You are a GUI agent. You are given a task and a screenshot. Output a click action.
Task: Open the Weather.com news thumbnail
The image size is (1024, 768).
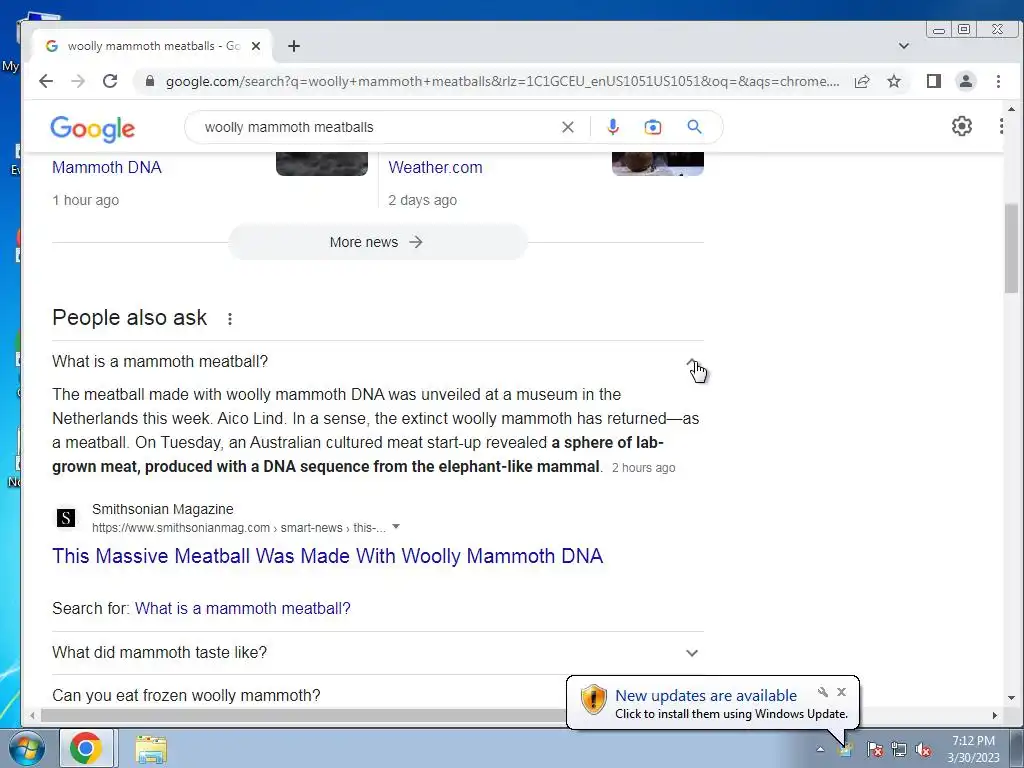(x=658, y=164)
